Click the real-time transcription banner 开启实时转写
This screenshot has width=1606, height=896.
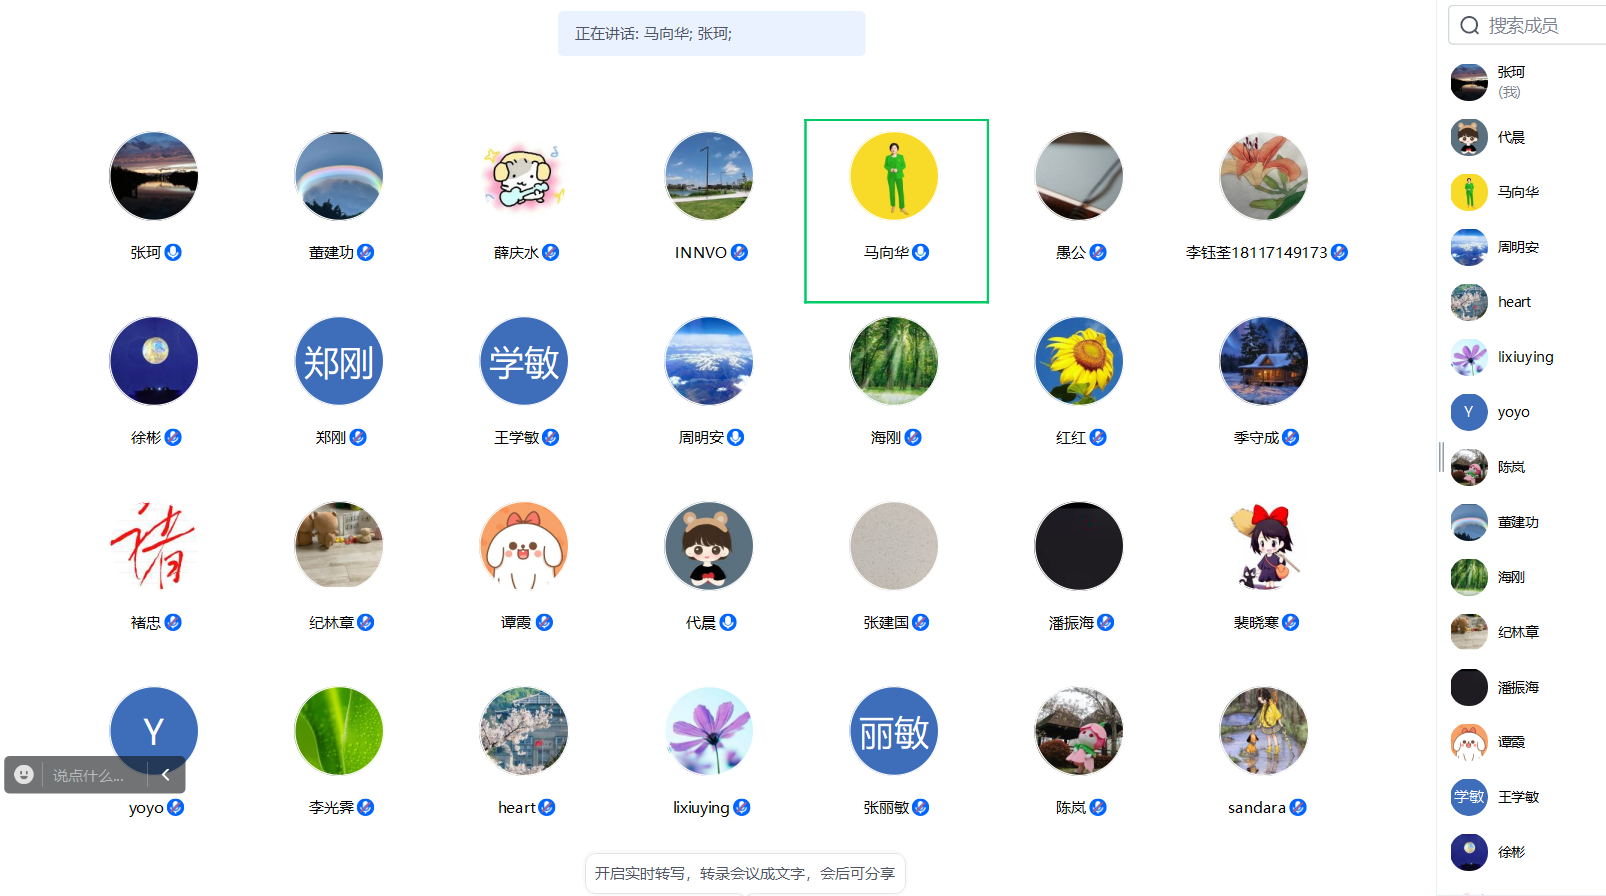point(745,873)
